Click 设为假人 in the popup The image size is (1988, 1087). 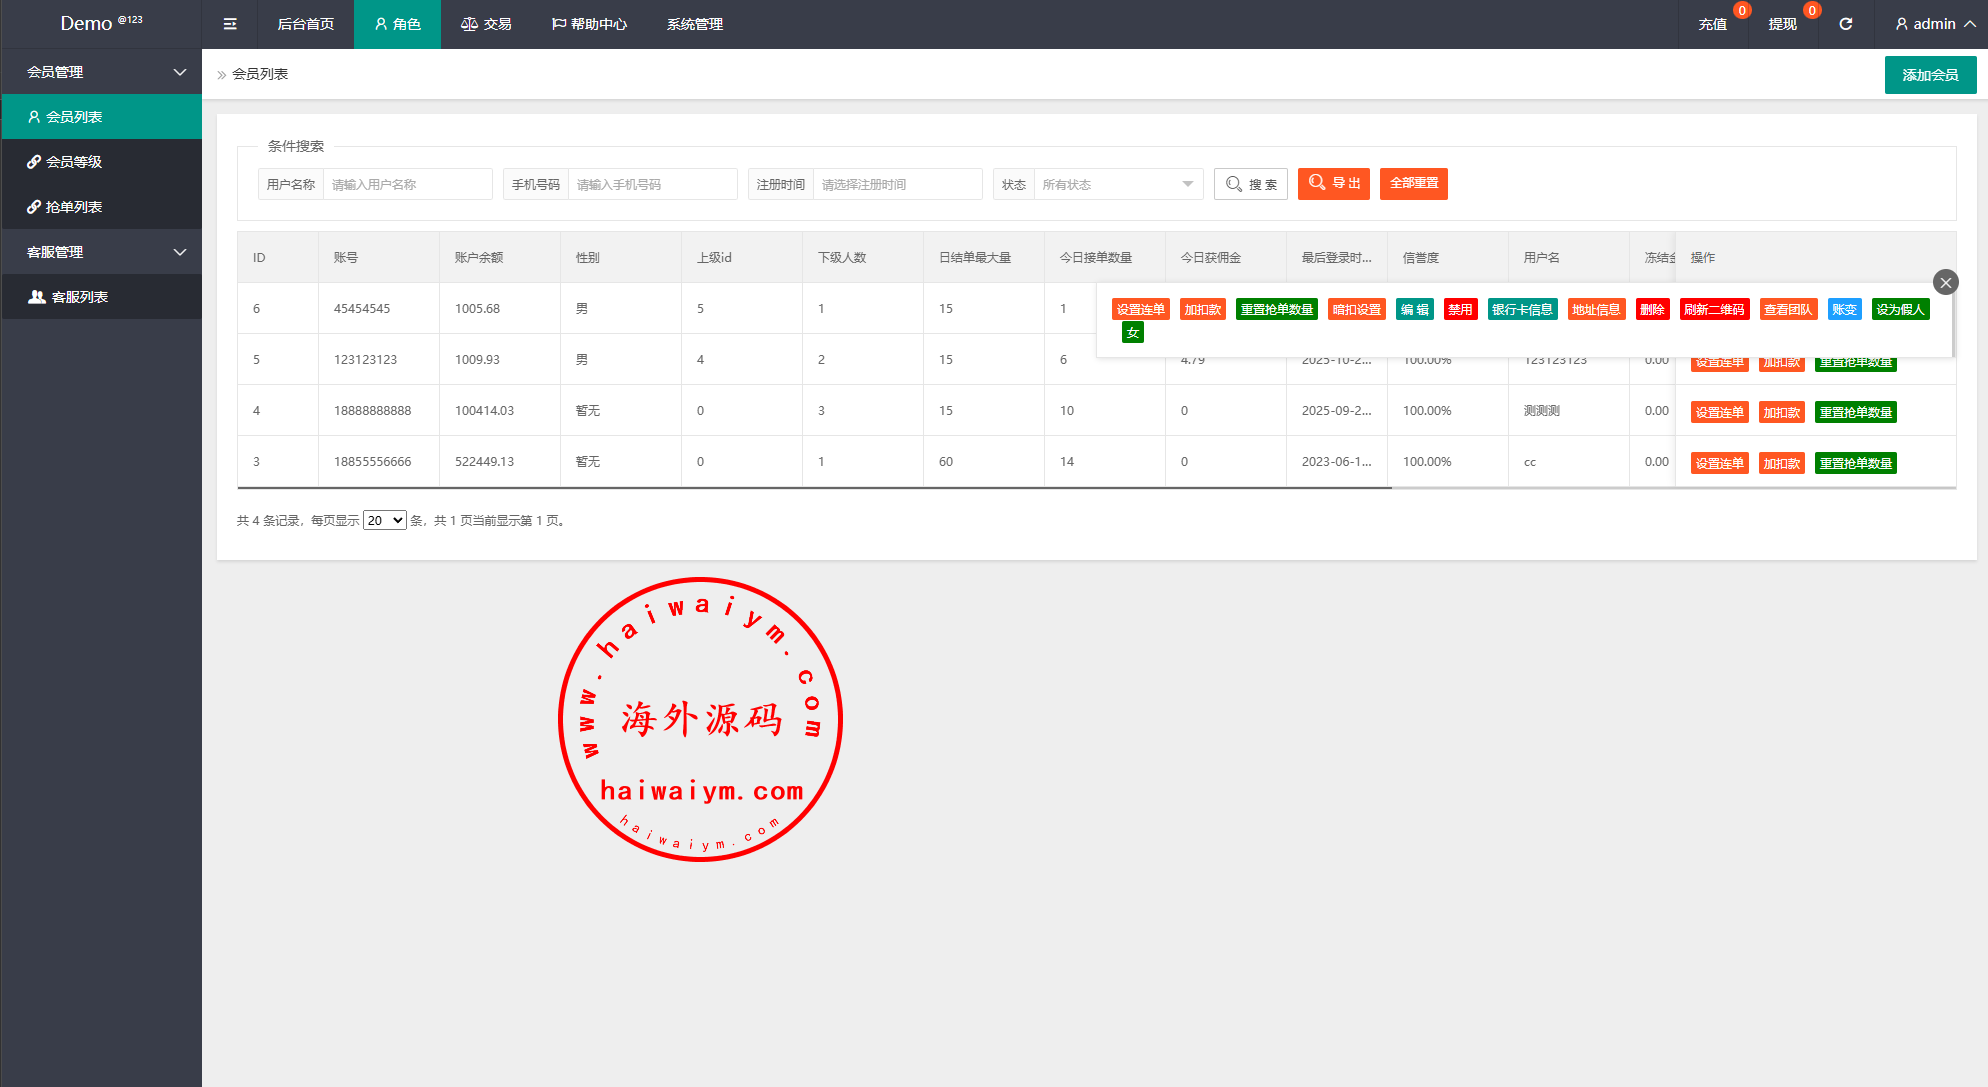[x=1899, y=310]
